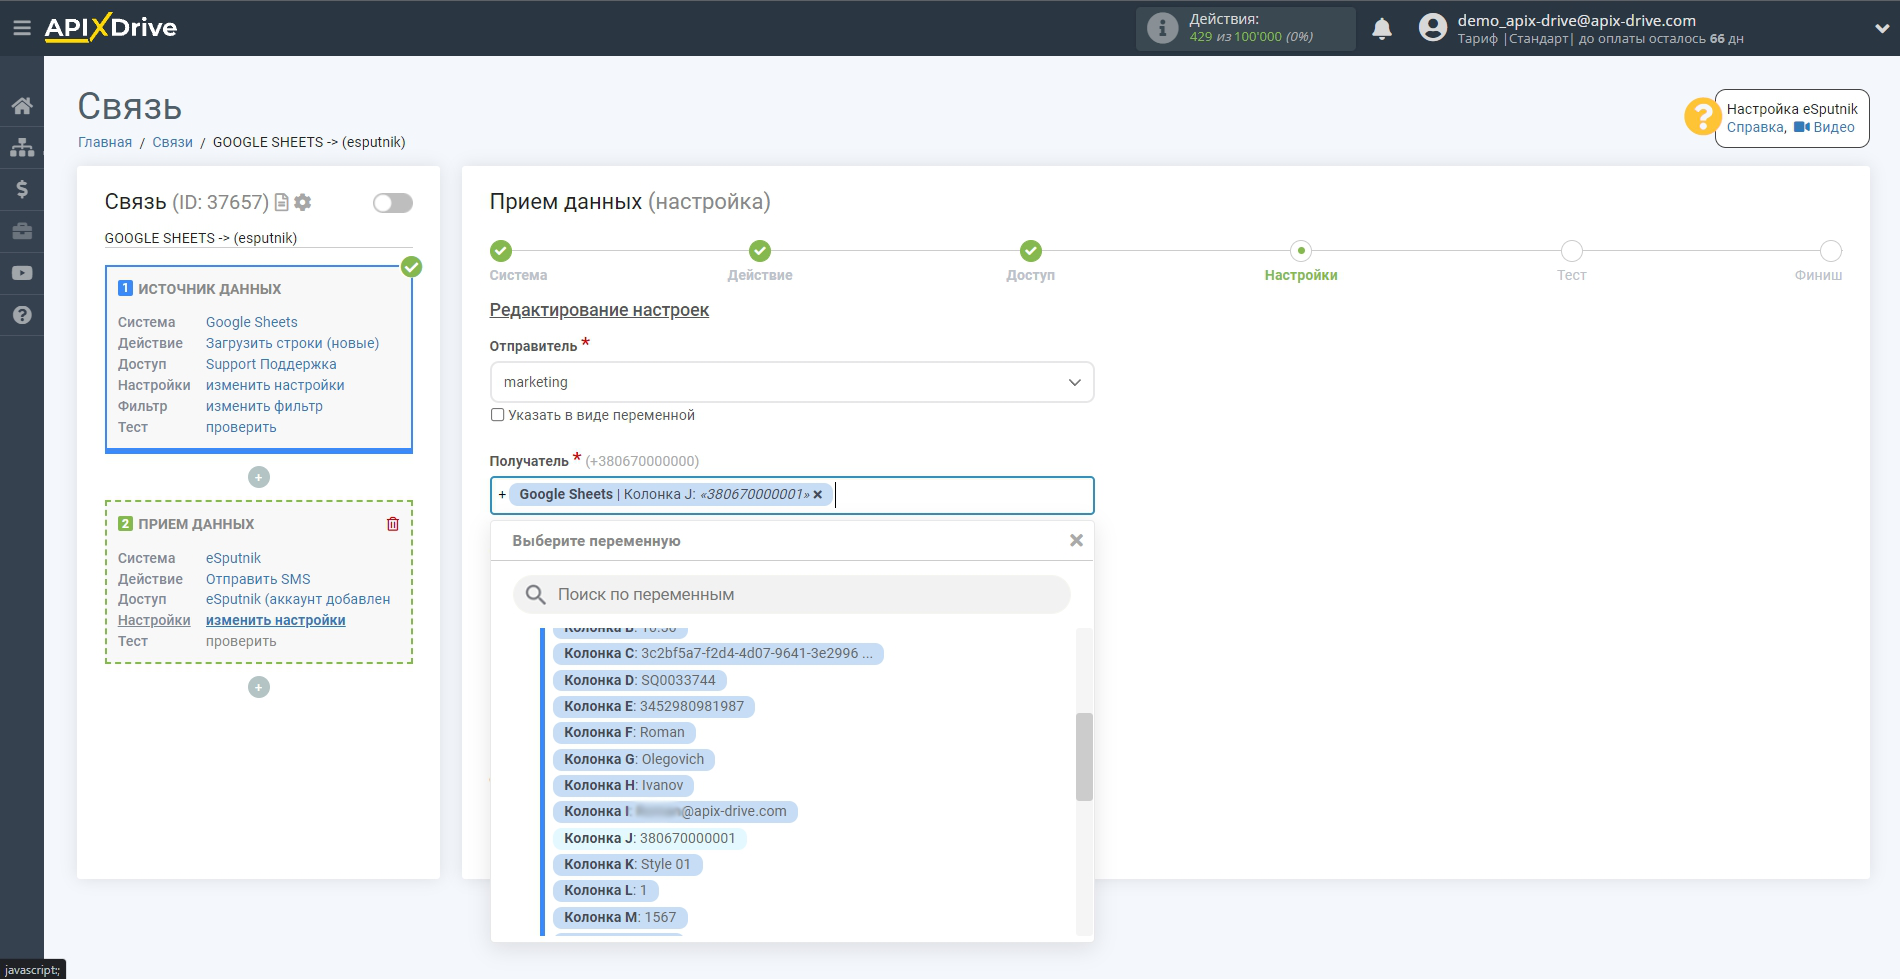Click 'eSputnik (аккаунт добавлен' access link
Screen dimensions: 1900x979
[298, 599]
